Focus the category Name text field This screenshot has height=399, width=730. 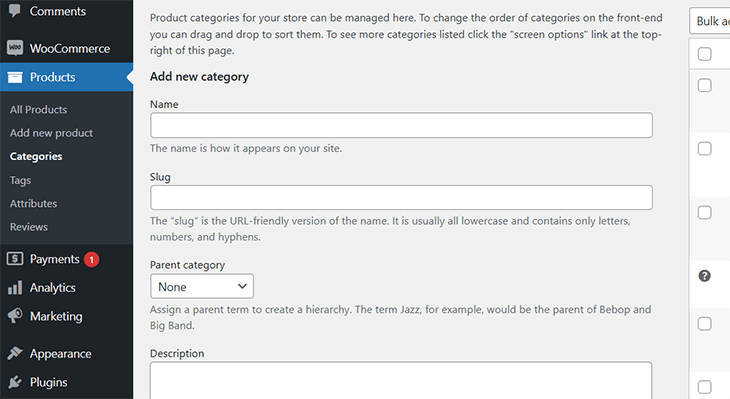[401, 125]
